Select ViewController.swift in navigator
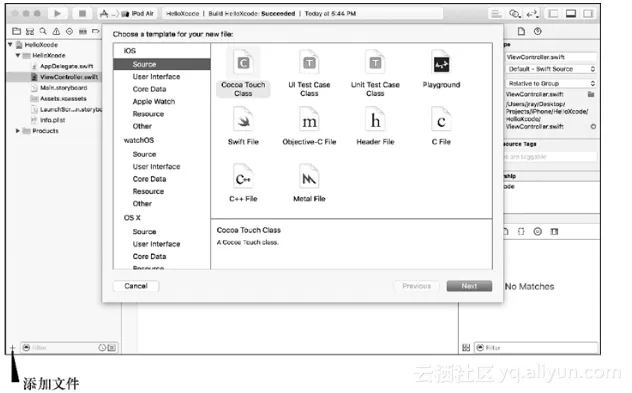The image size is (632, 393). click(x=69, y=77)
